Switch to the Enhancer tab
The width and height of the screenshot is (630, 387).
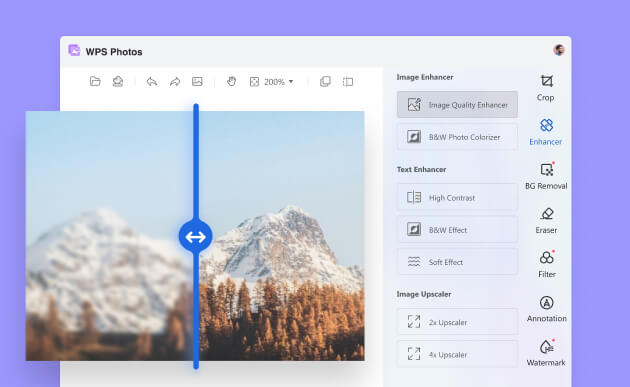[x=546, y=132]
